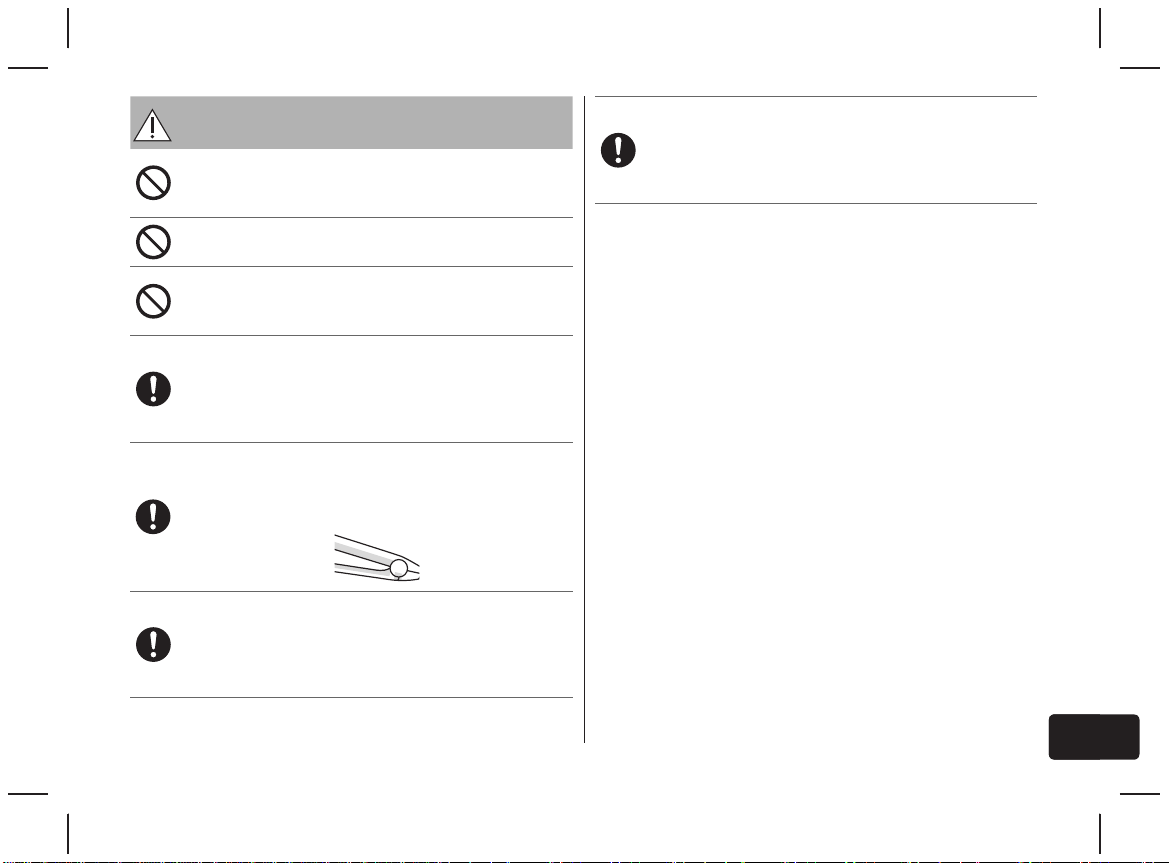Click the empty space below the right column rule
This screenshot has width=1169, height=863.
tap(816, 470)
